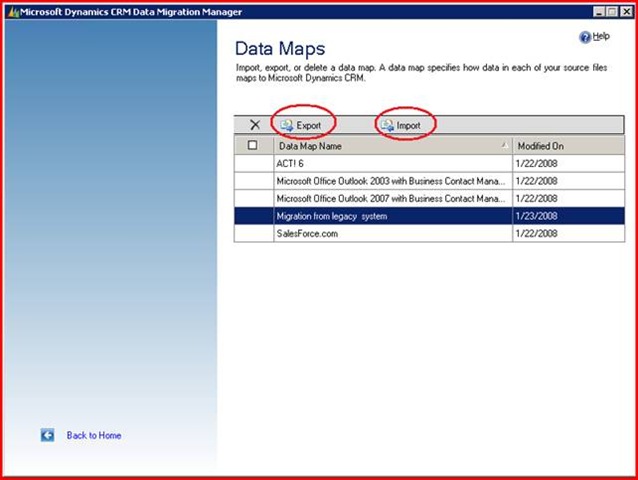Minimize the Data Migration Manager window
The width and height of the screenshot is (638, 480).
(x=599, y=12)
